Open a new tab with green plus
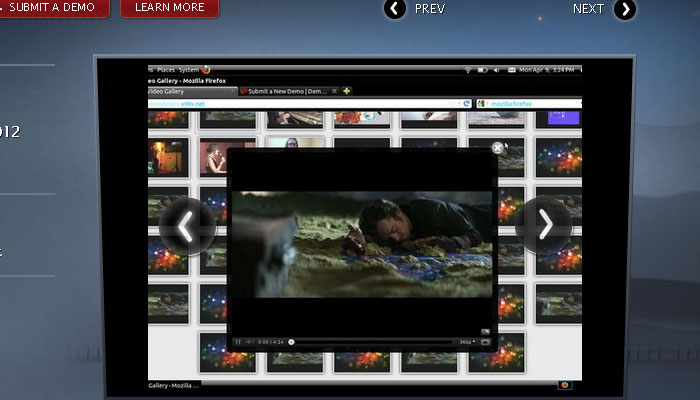The height and width of the screenshot is (400, 700). [x=346, y=91]
